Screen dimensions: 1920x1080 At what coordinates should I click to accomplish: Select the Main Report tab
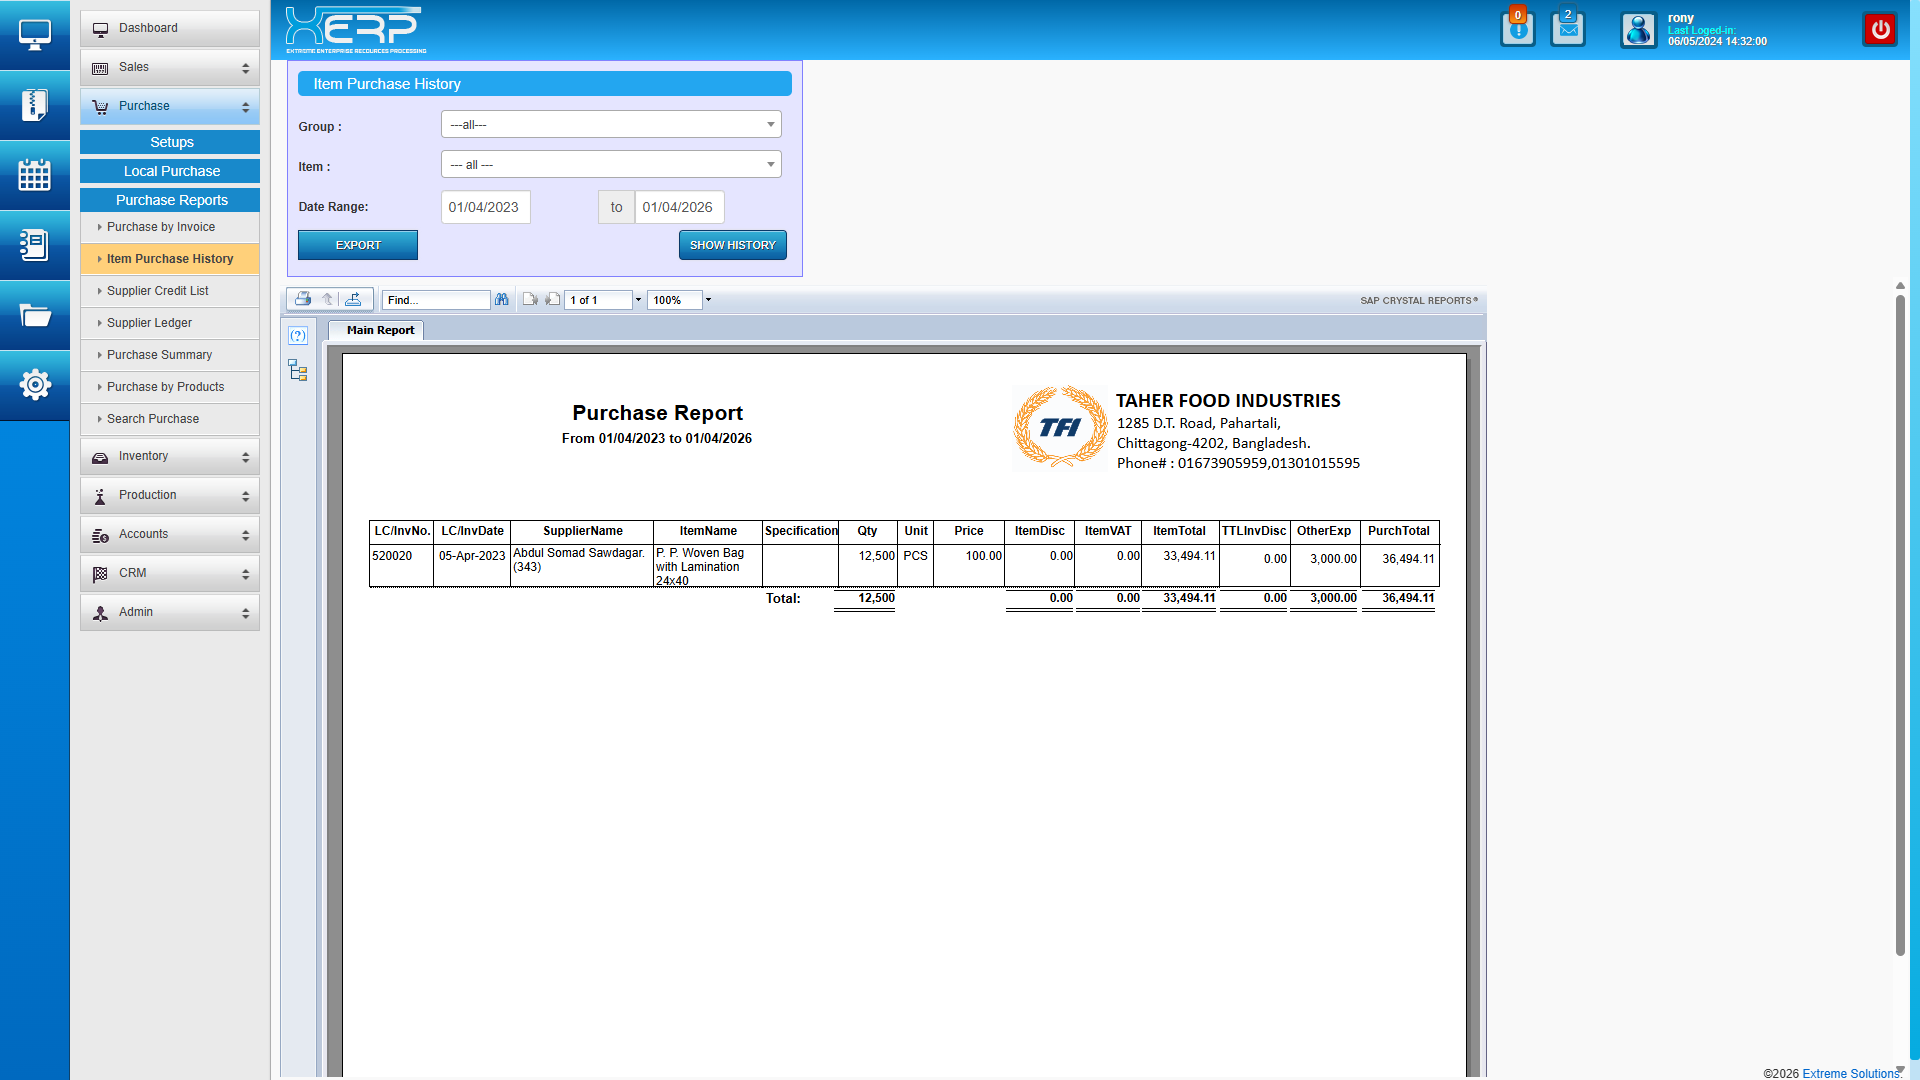(x=380, y=330)
